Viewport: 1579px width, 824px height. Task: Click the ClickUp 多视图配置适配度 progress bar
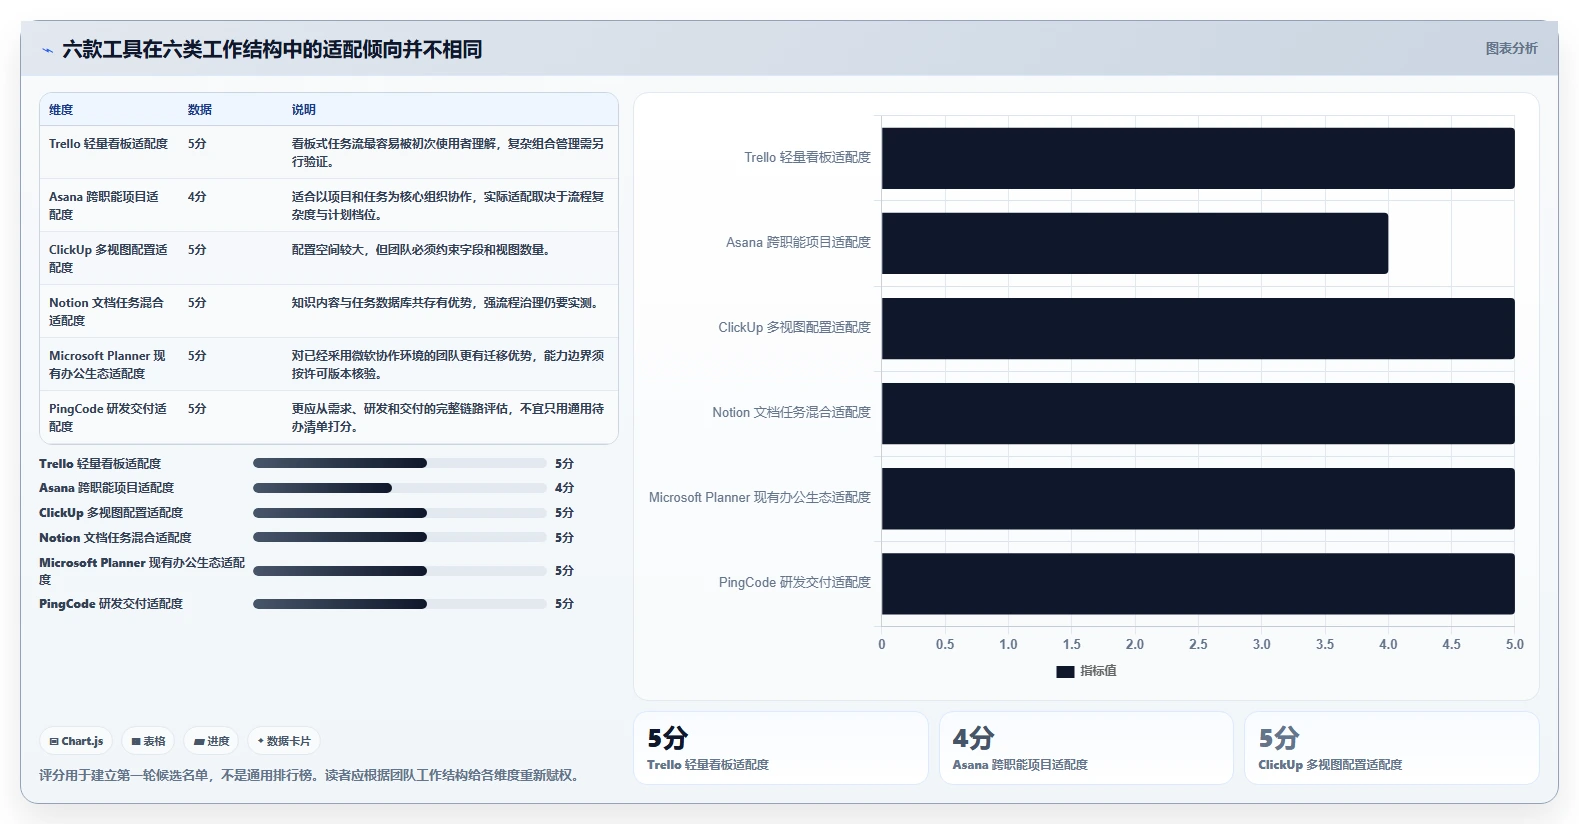tap(400, 513)
